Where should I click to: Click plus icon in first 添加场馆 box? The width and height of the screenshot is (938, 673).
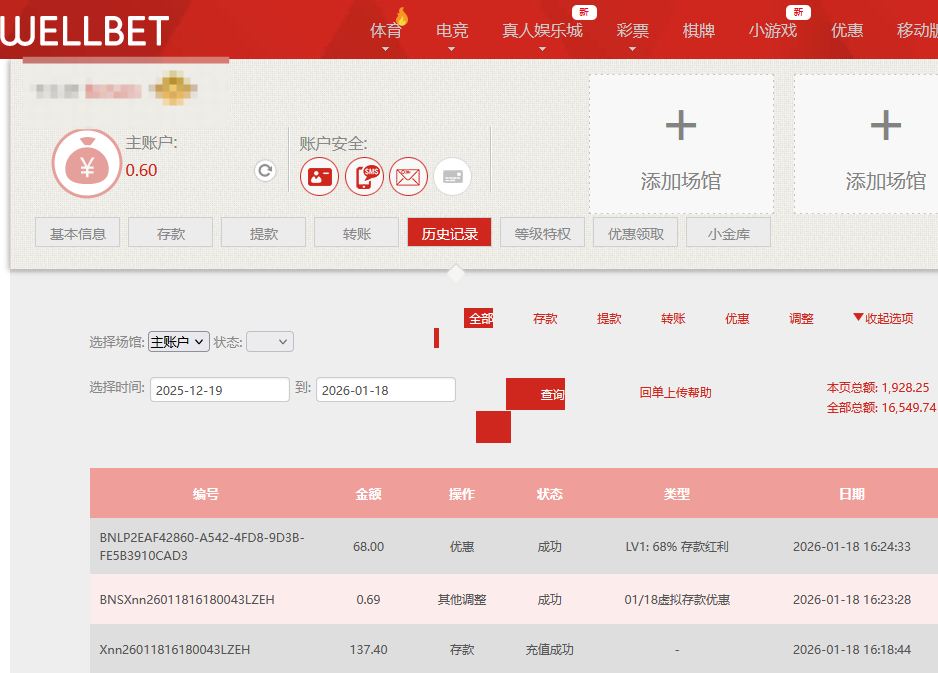click(x=681, y=126)
